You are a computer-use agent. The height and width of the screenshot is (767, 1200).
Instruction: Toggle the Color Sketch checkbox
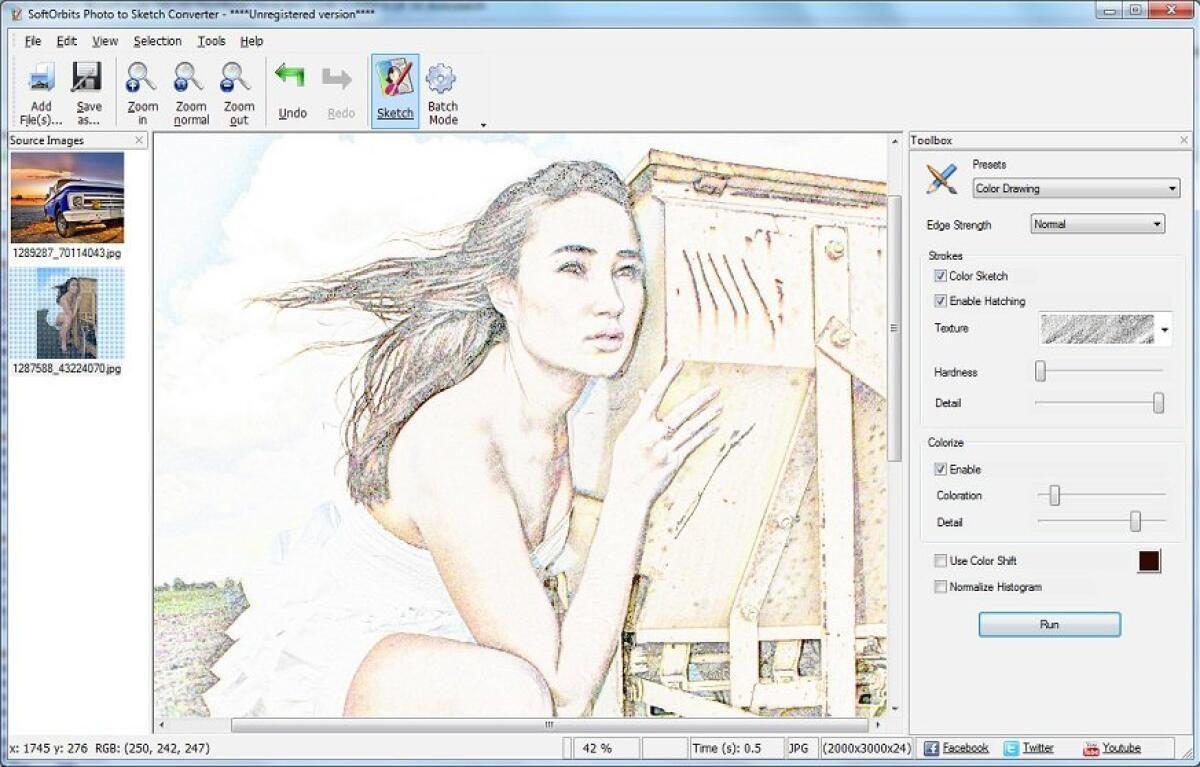[939, 276]
